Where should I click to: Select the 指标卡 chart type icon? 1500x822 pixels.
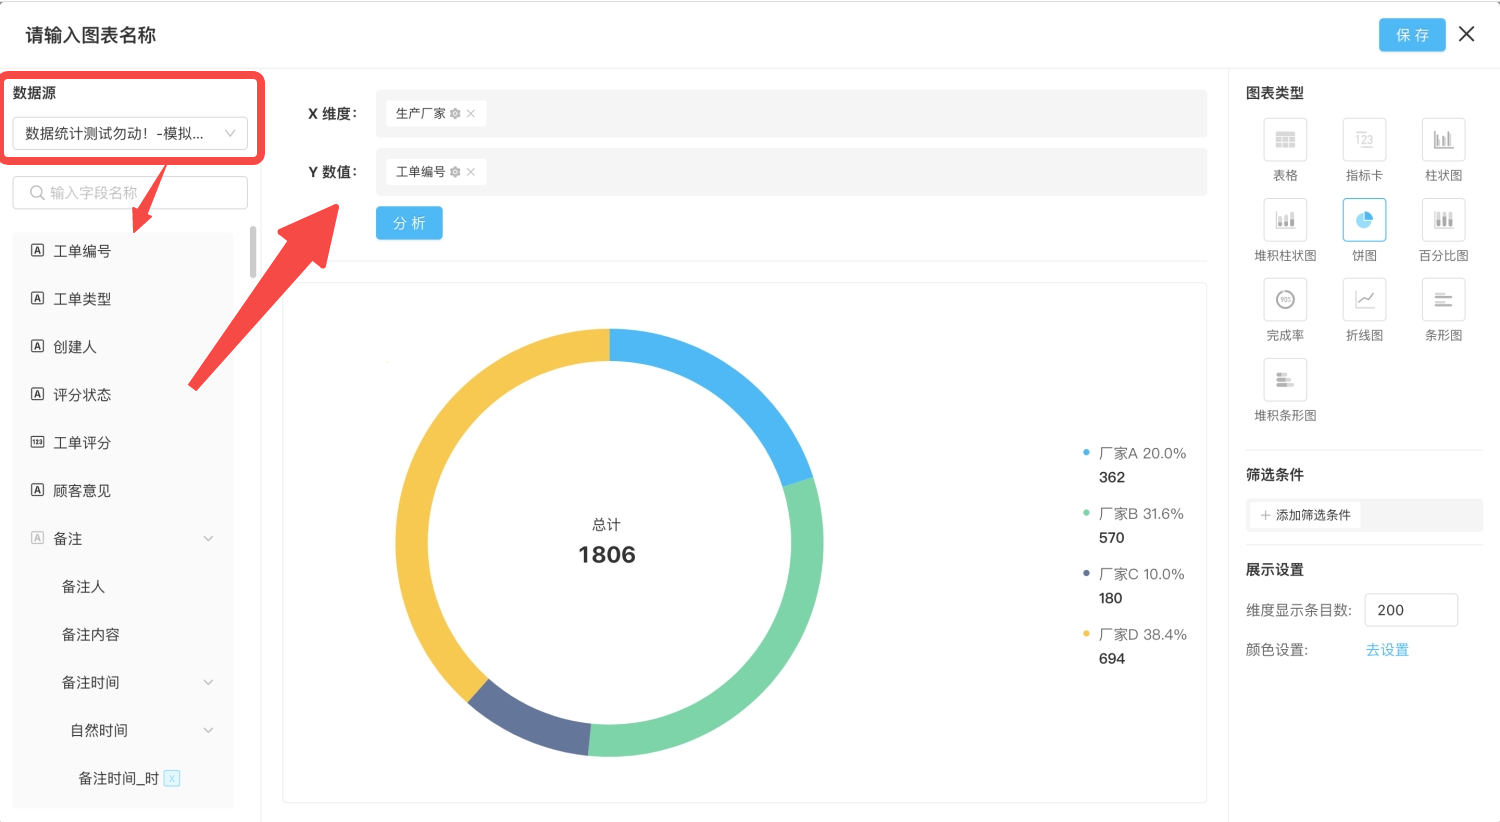click(1364, 140)
